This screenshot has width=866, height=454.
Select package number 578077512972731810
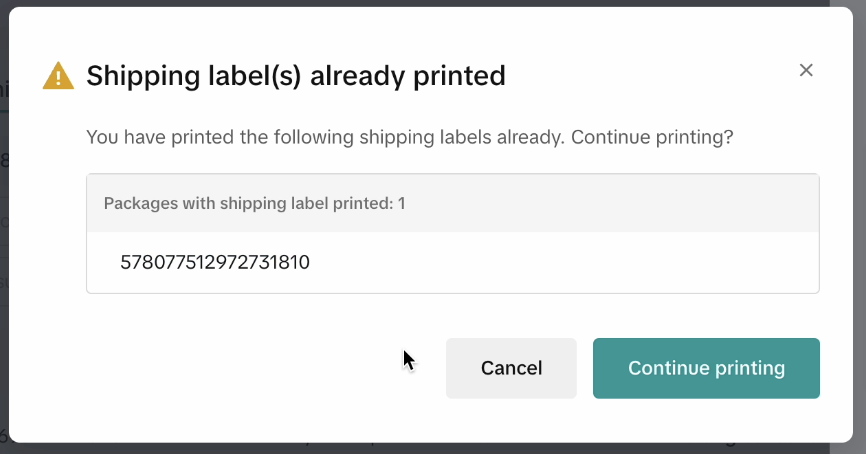pos(215,263)
